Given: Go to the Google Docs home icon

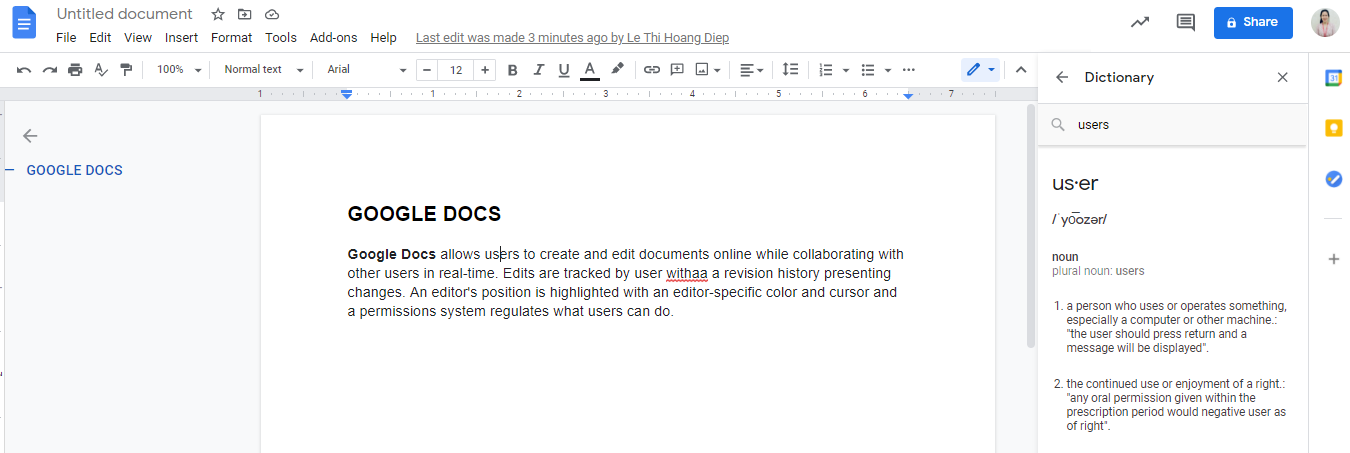Looking at the screenshot, I should (24, 23).
